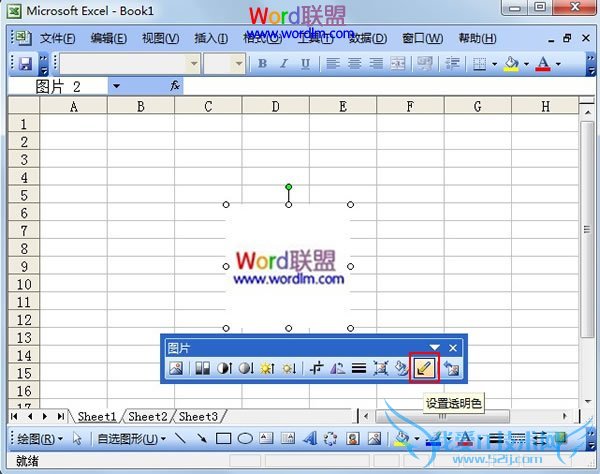The image size is (600, 474).
Task: Apply the red Font Color
Action: pyautogui.click(x=543, y=64)
